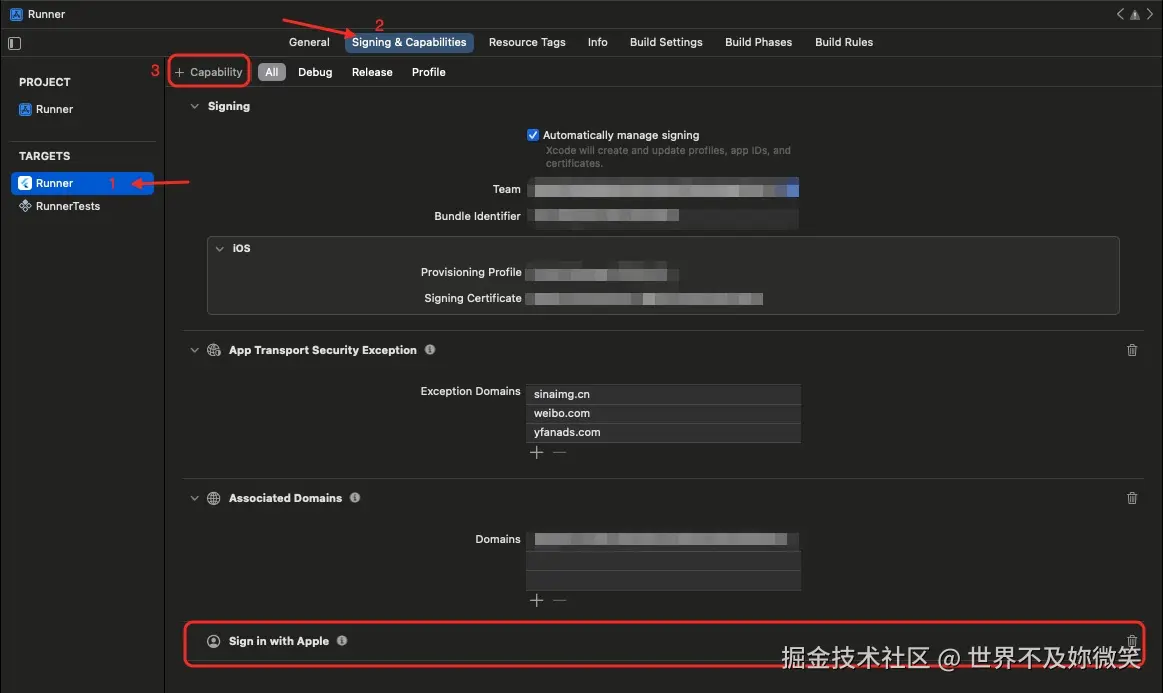Click the person icon next to Sign in with Apple
1163x693 pixels.
click(x=213, y=640)
